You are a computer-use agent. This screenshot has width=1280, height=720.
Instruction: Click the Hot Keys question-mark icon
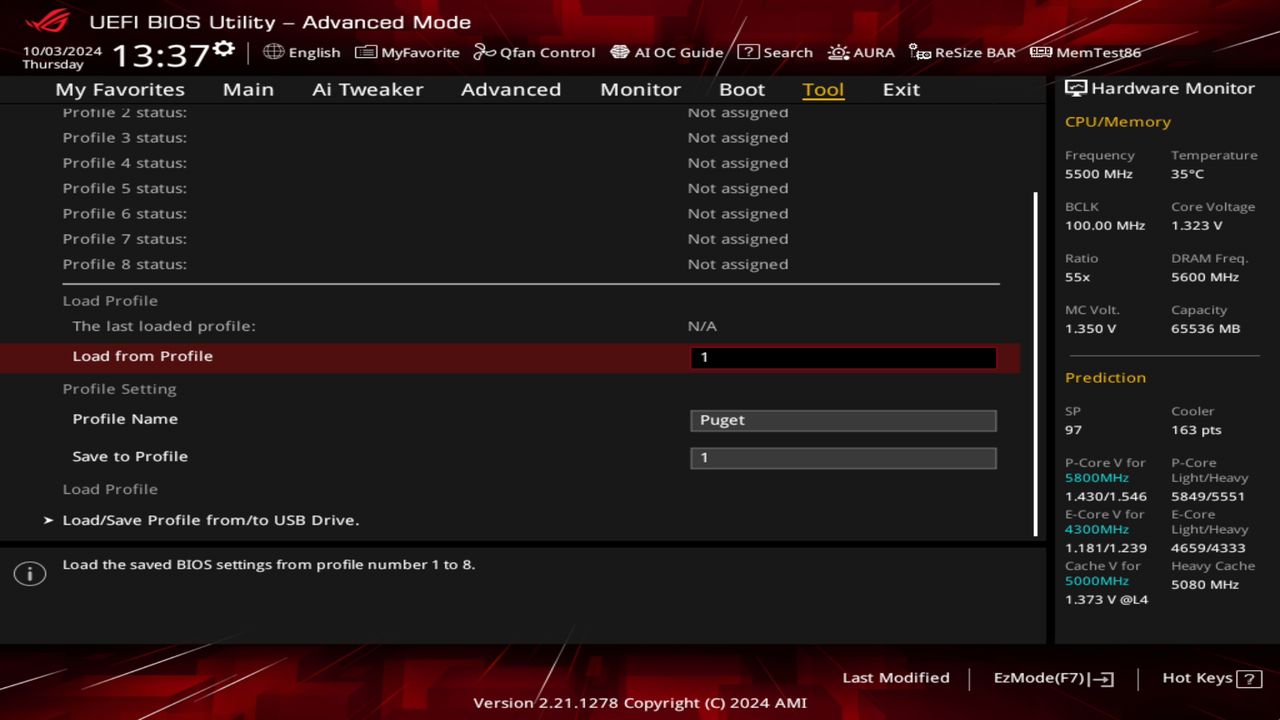click(1249, 679)
